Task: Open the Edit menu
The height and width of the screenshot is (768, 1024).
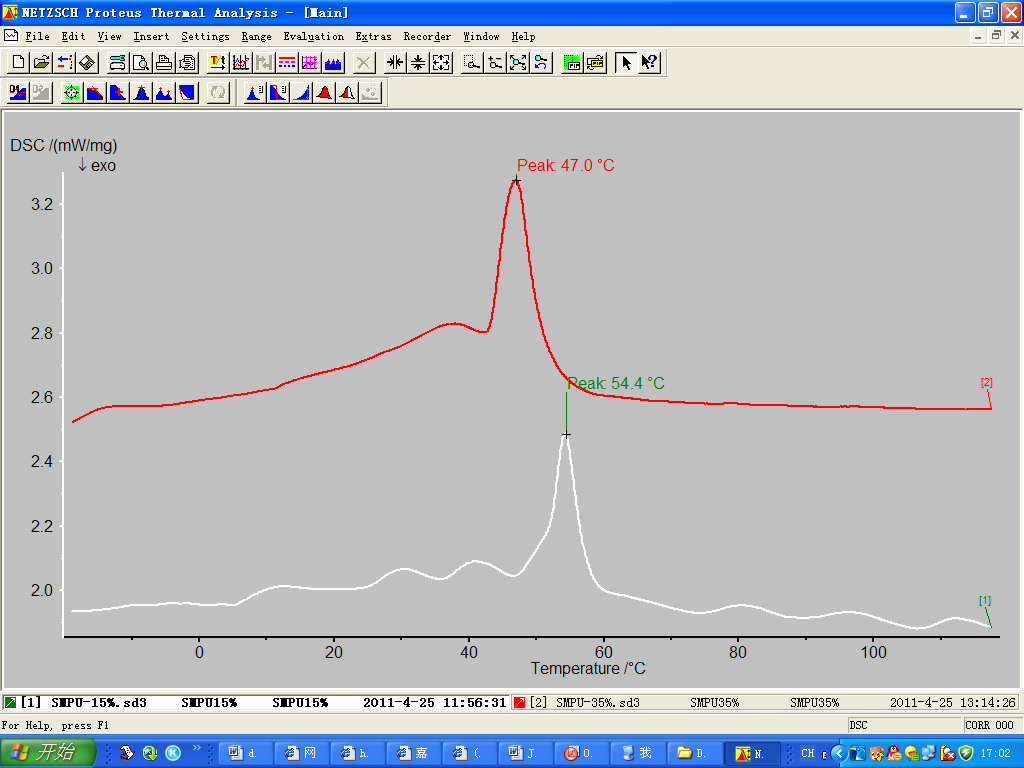Action: (74, 37)
